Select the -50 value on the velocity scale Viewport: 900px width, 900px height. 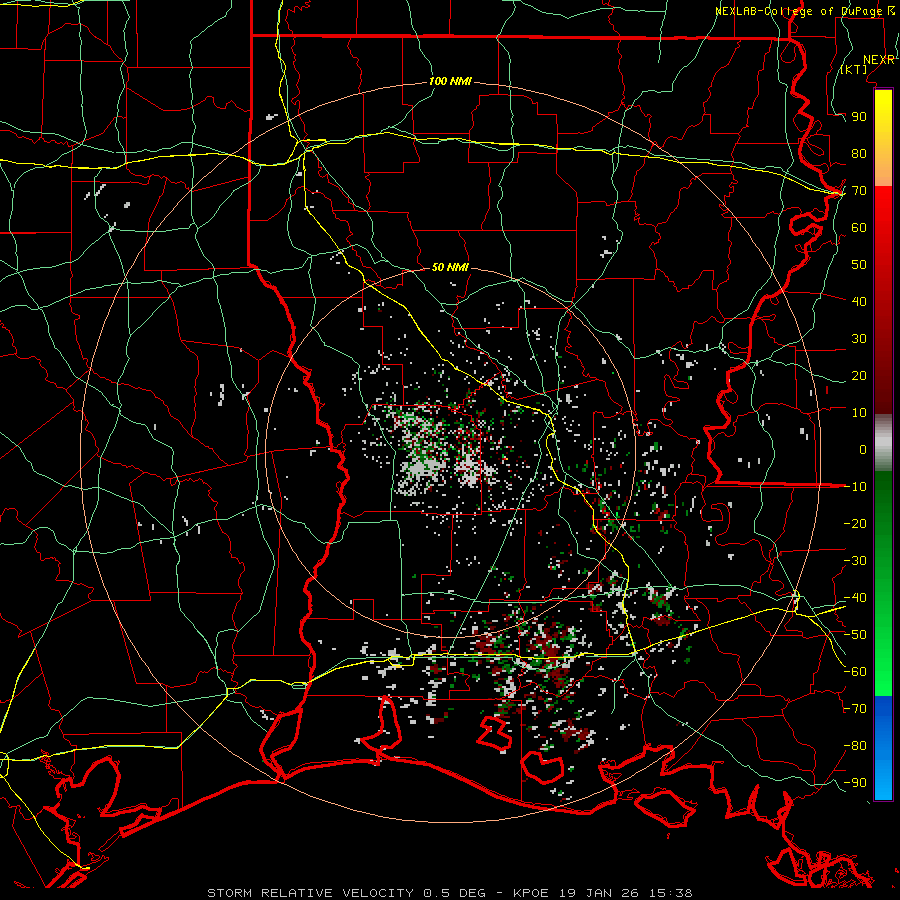(855, 635)
